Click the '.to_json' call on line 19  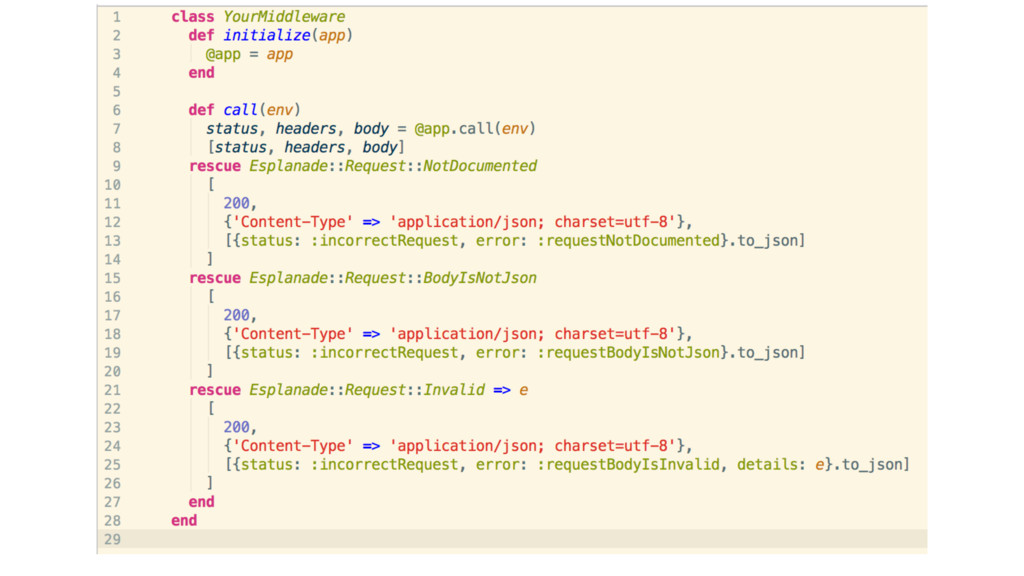point(763,353)
